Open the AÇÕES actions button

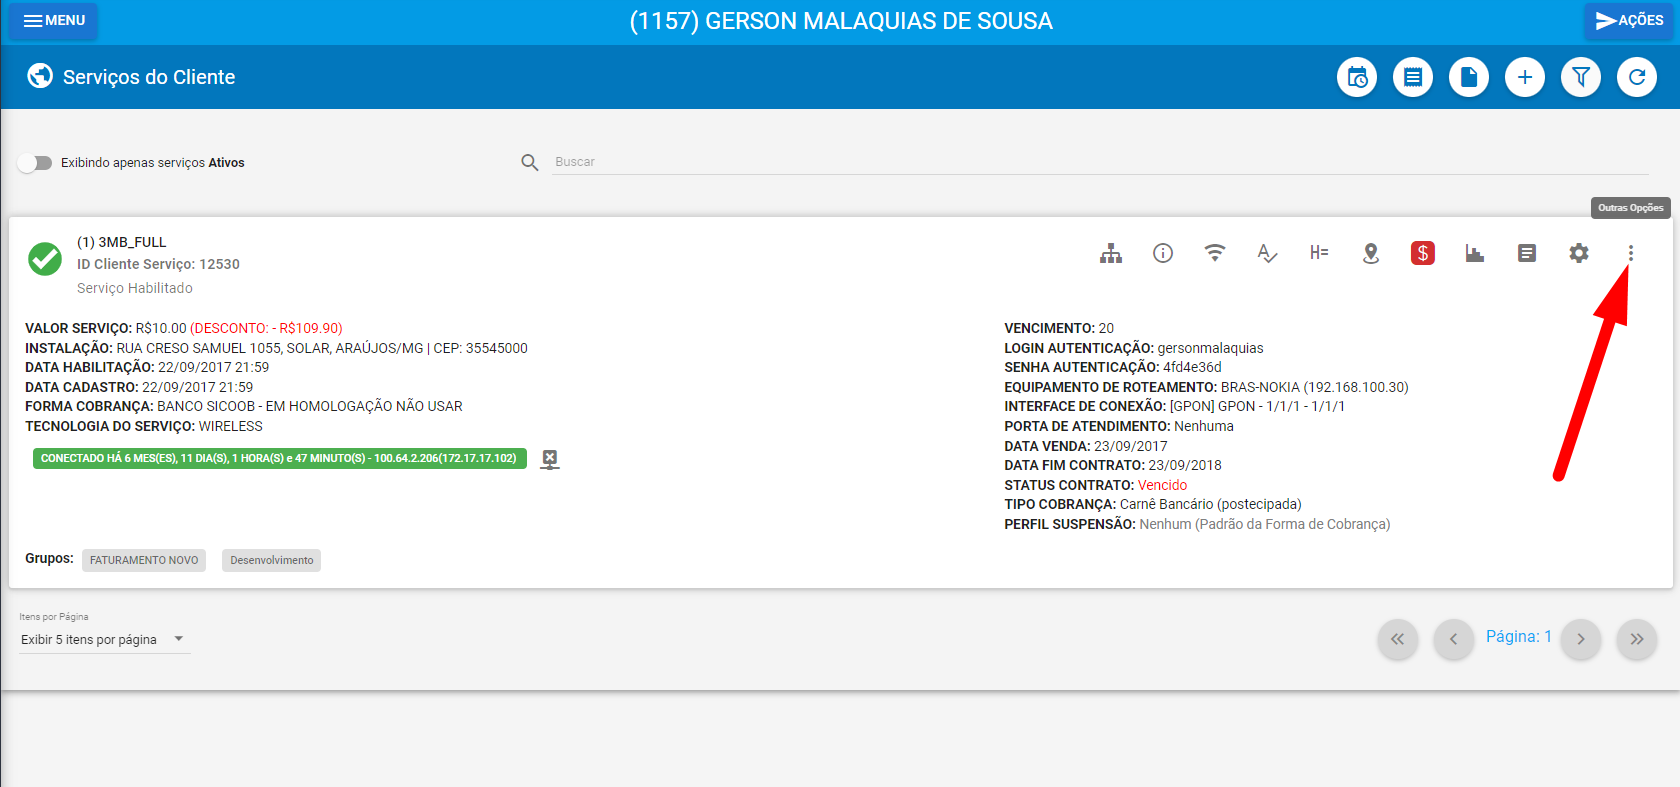pos(1629,21)
